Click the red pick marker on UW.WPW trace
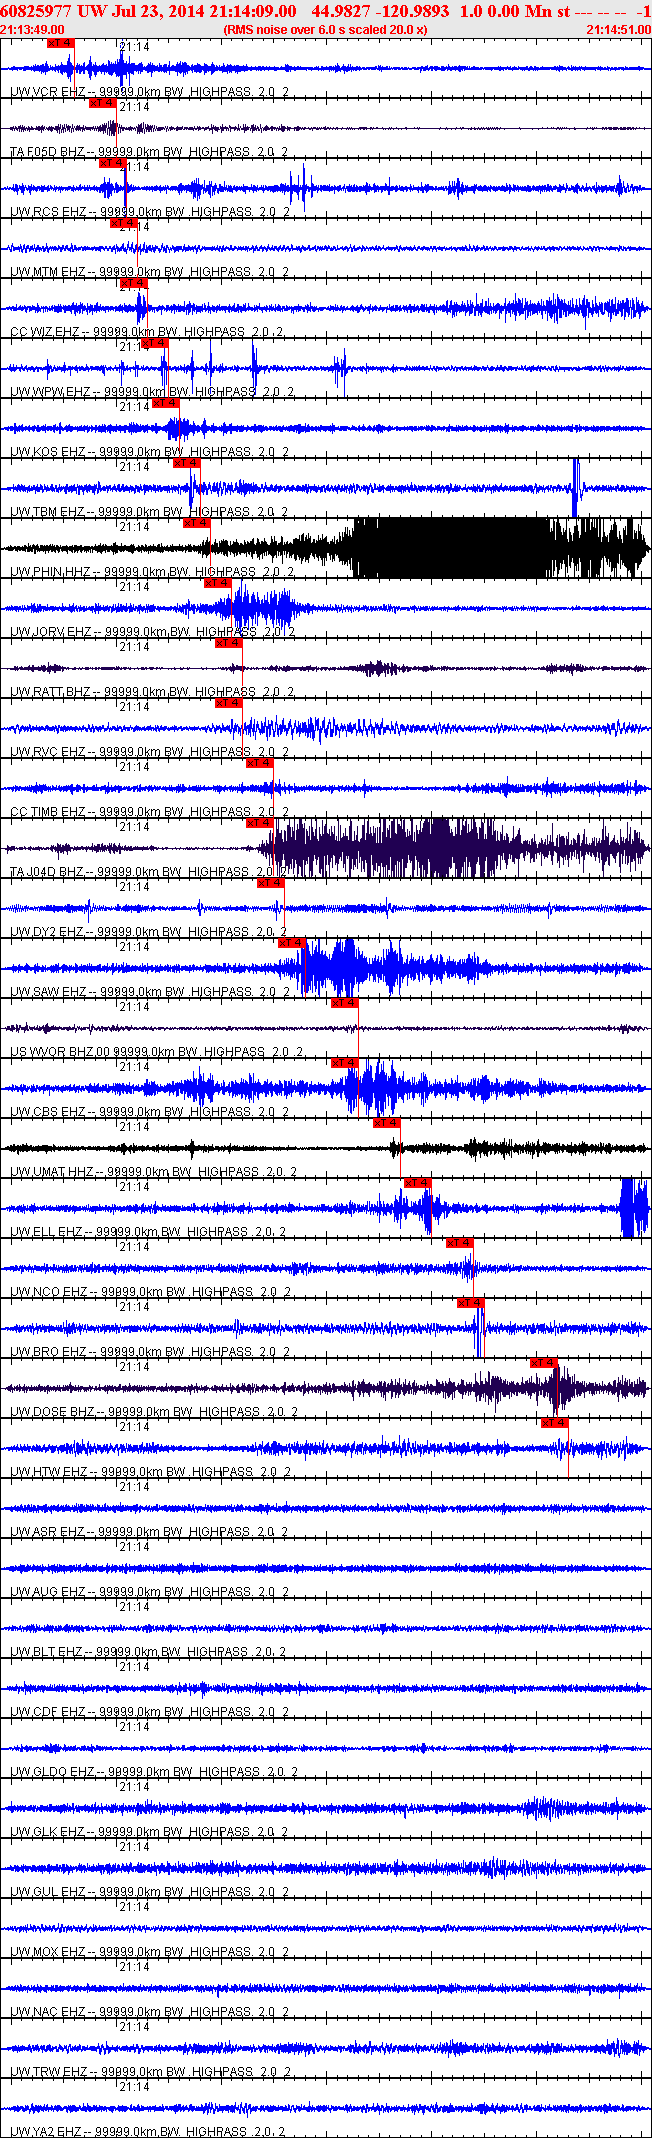The height and width of the screenshot is (2138, 652). tap(155, 343)
